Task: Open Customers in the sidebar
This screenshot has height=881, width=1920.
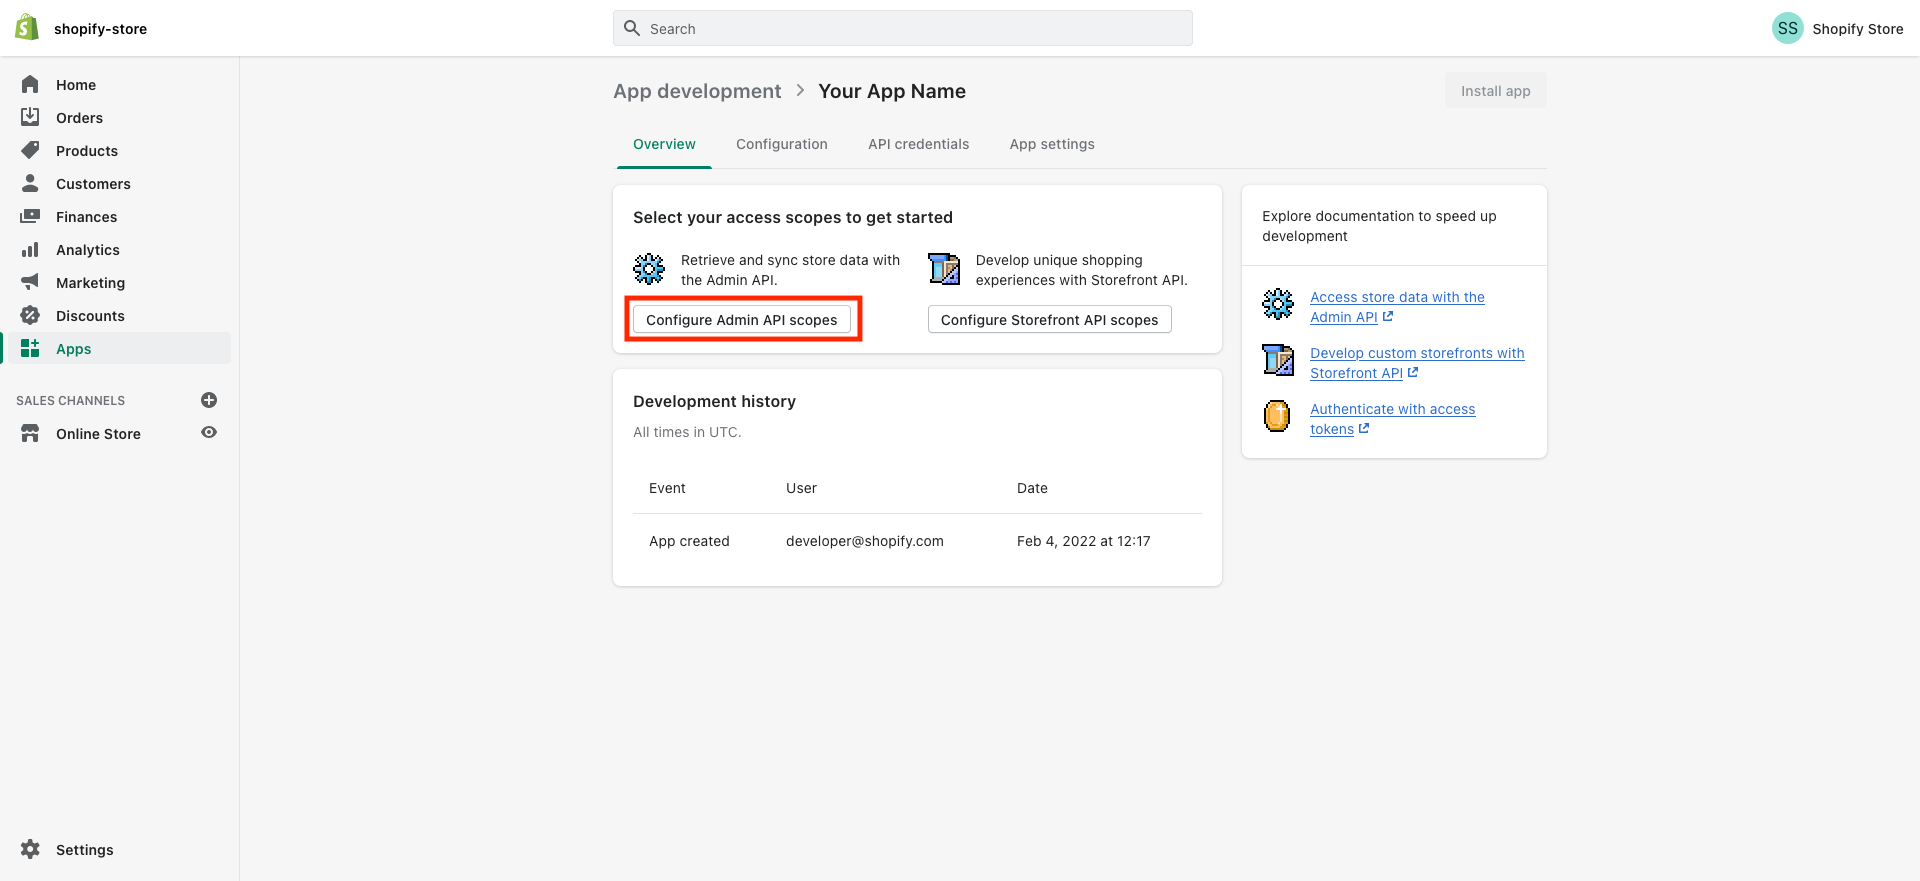Action: 93,184
